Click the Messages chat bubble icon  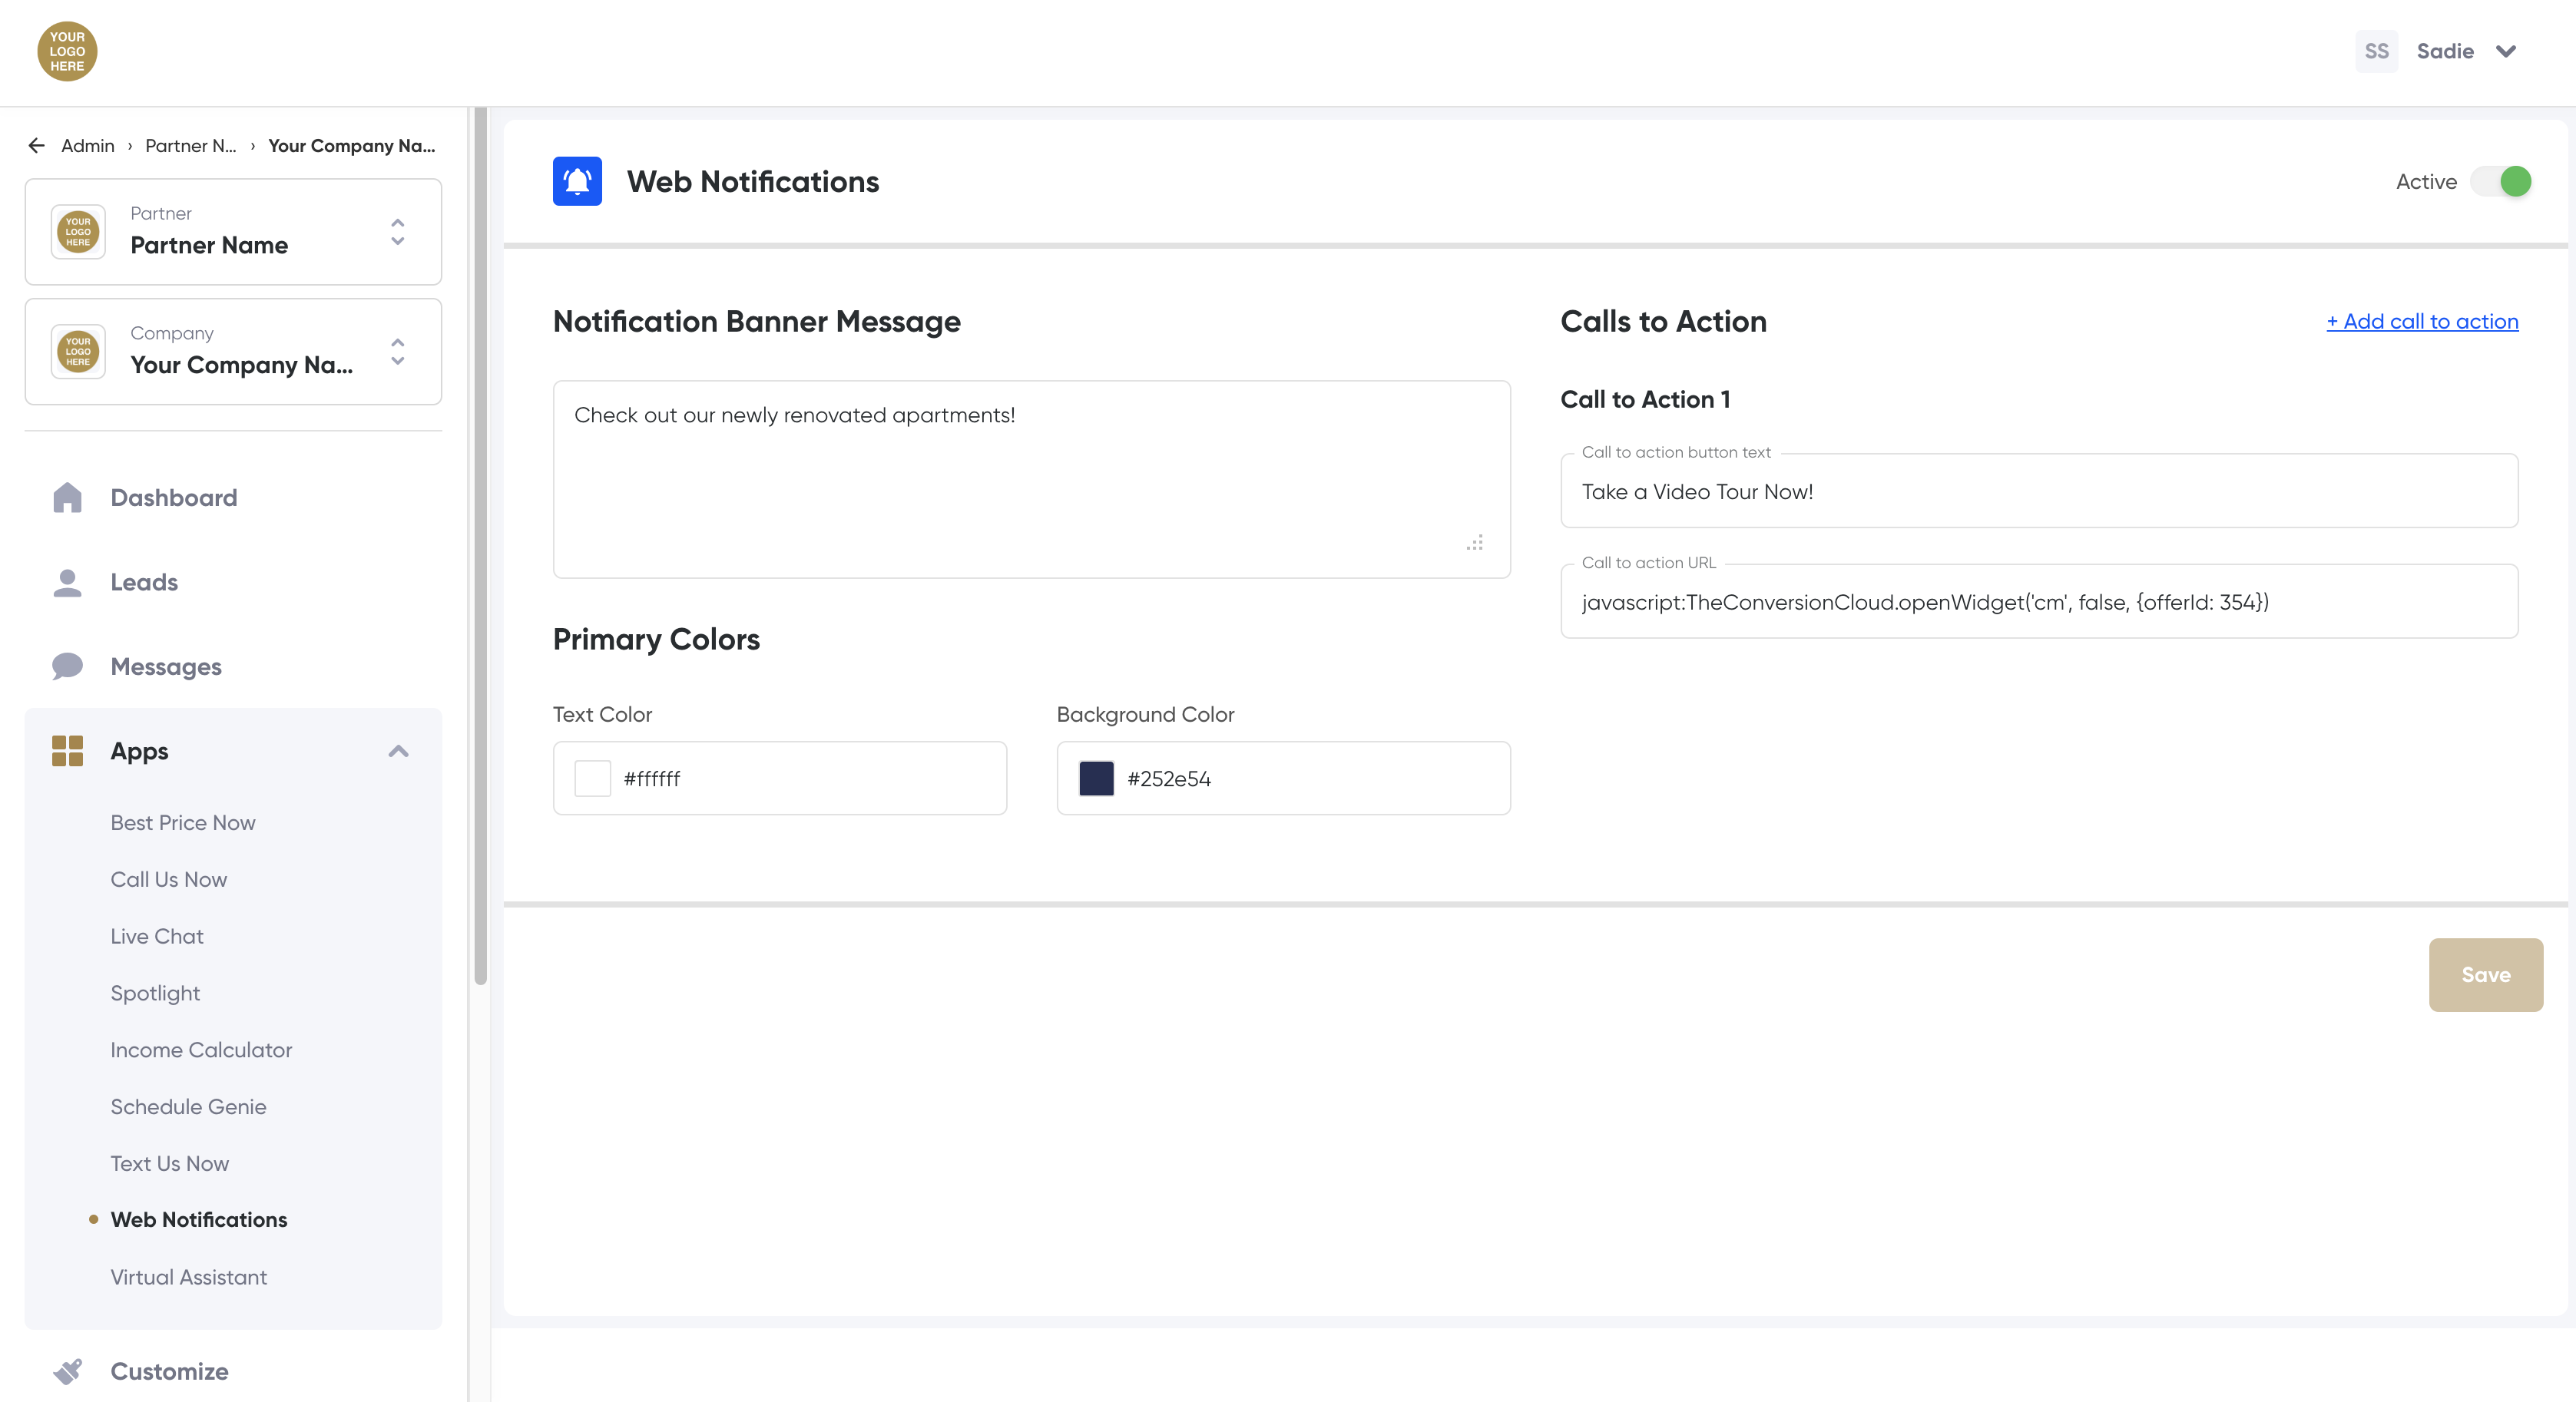(67, 666)
